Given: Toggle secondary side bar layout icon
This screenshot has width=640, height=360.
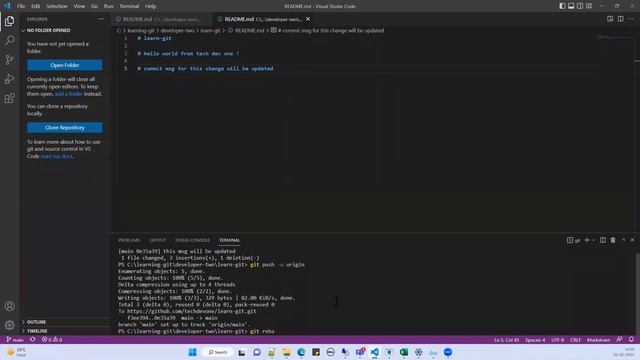Looking at the screenshot, I should [580, 6].
